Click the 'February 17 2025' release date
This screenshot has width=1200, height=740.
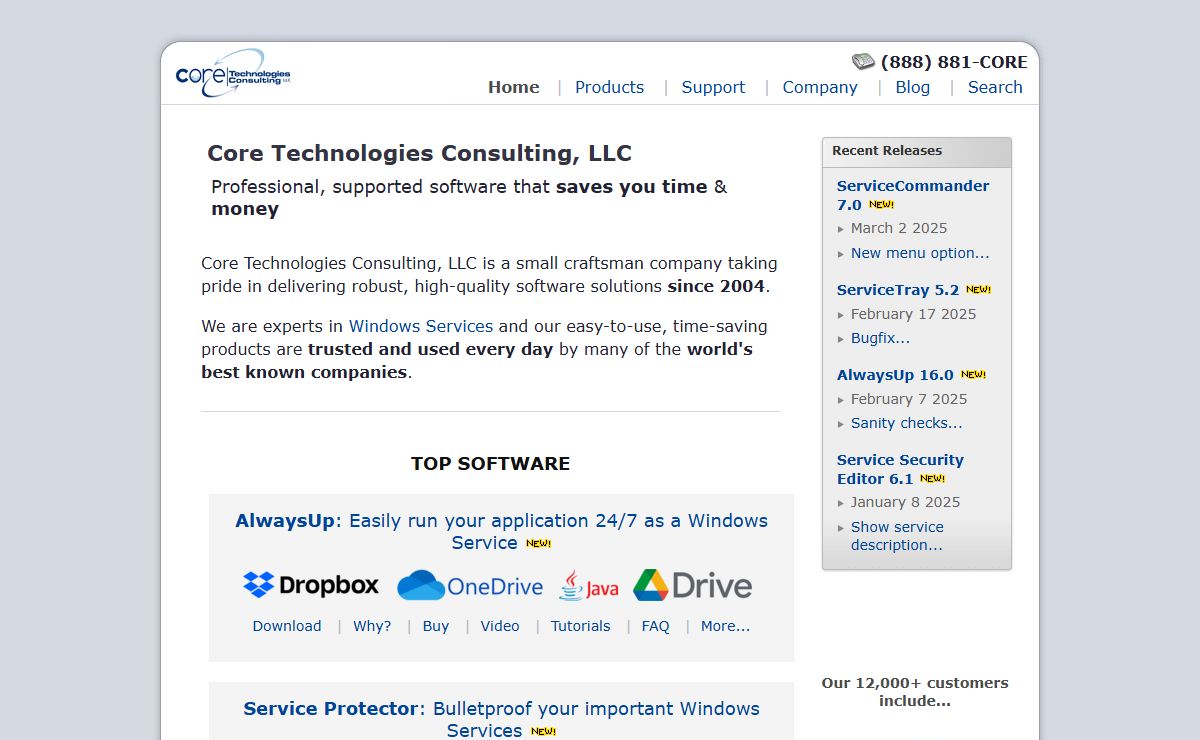click(x=913, y=314)
